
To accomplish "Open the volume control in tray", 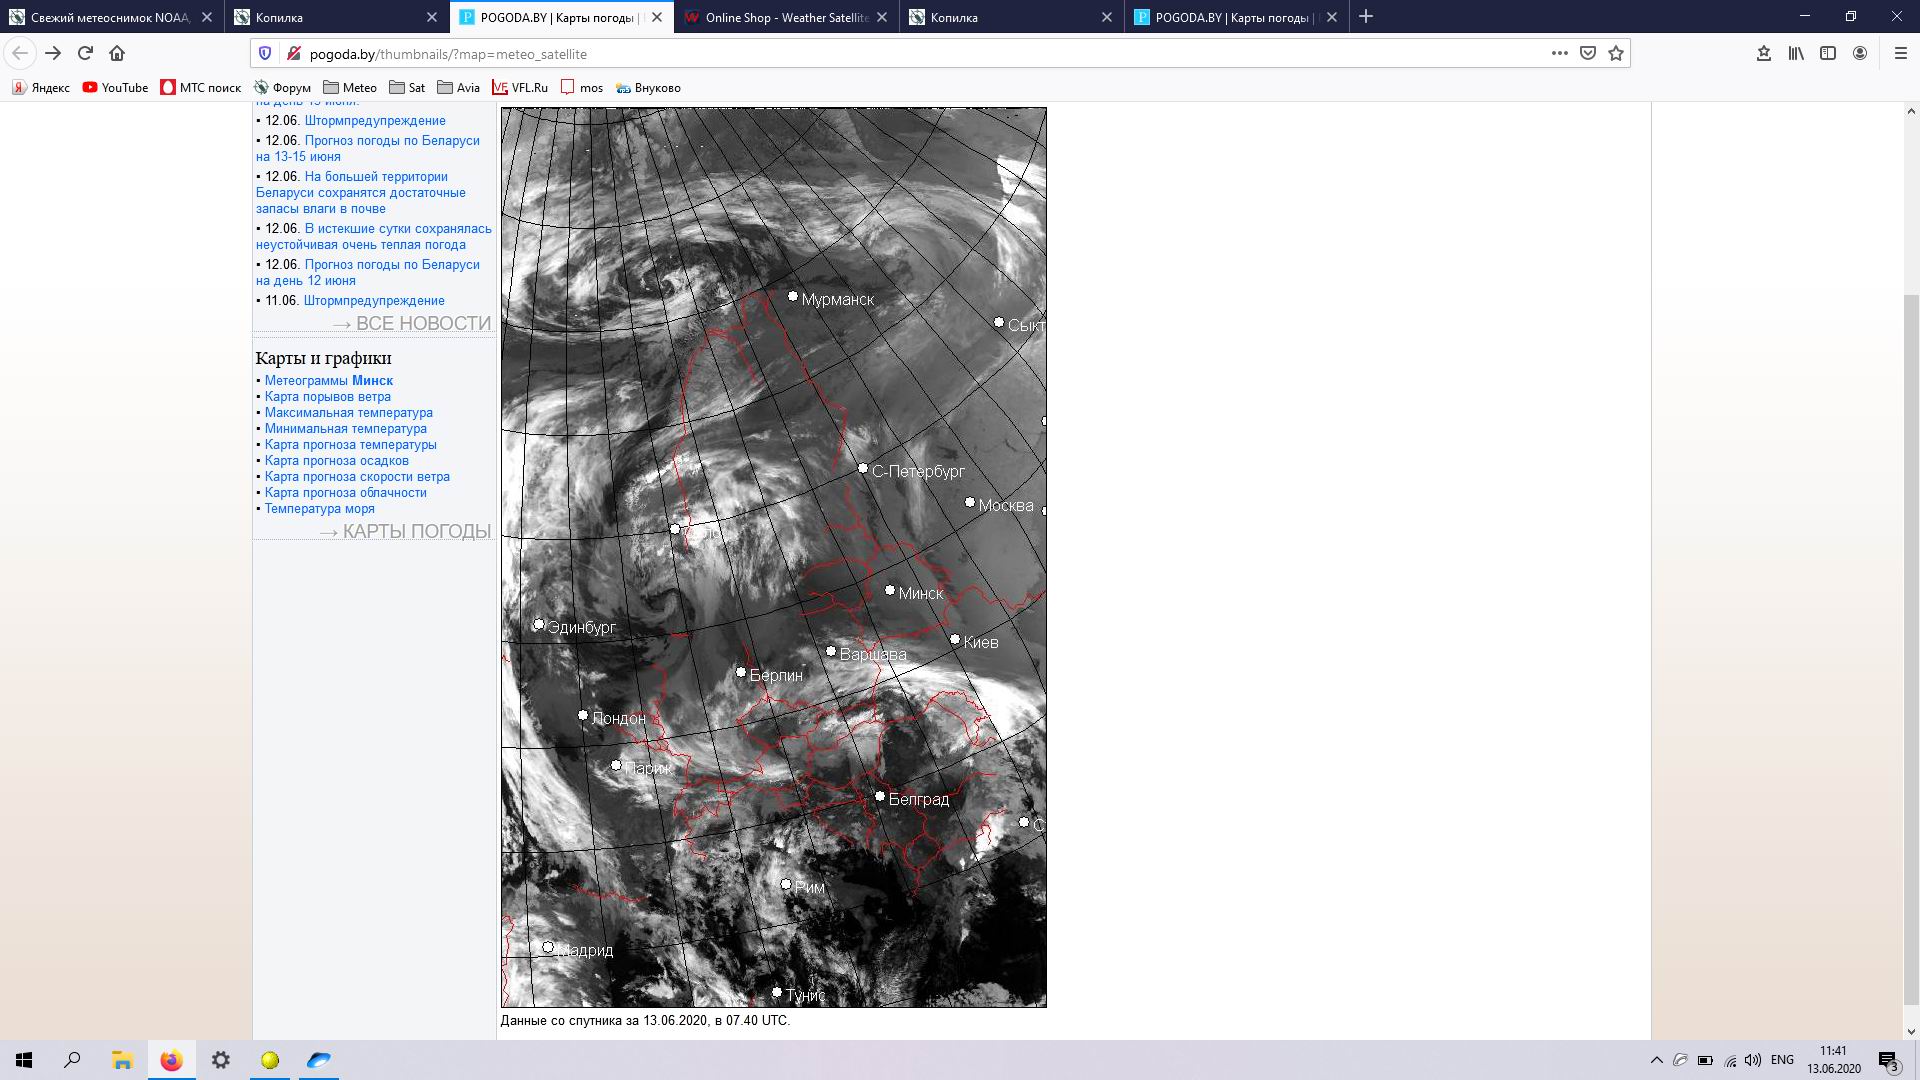I will point(1752,1060).
